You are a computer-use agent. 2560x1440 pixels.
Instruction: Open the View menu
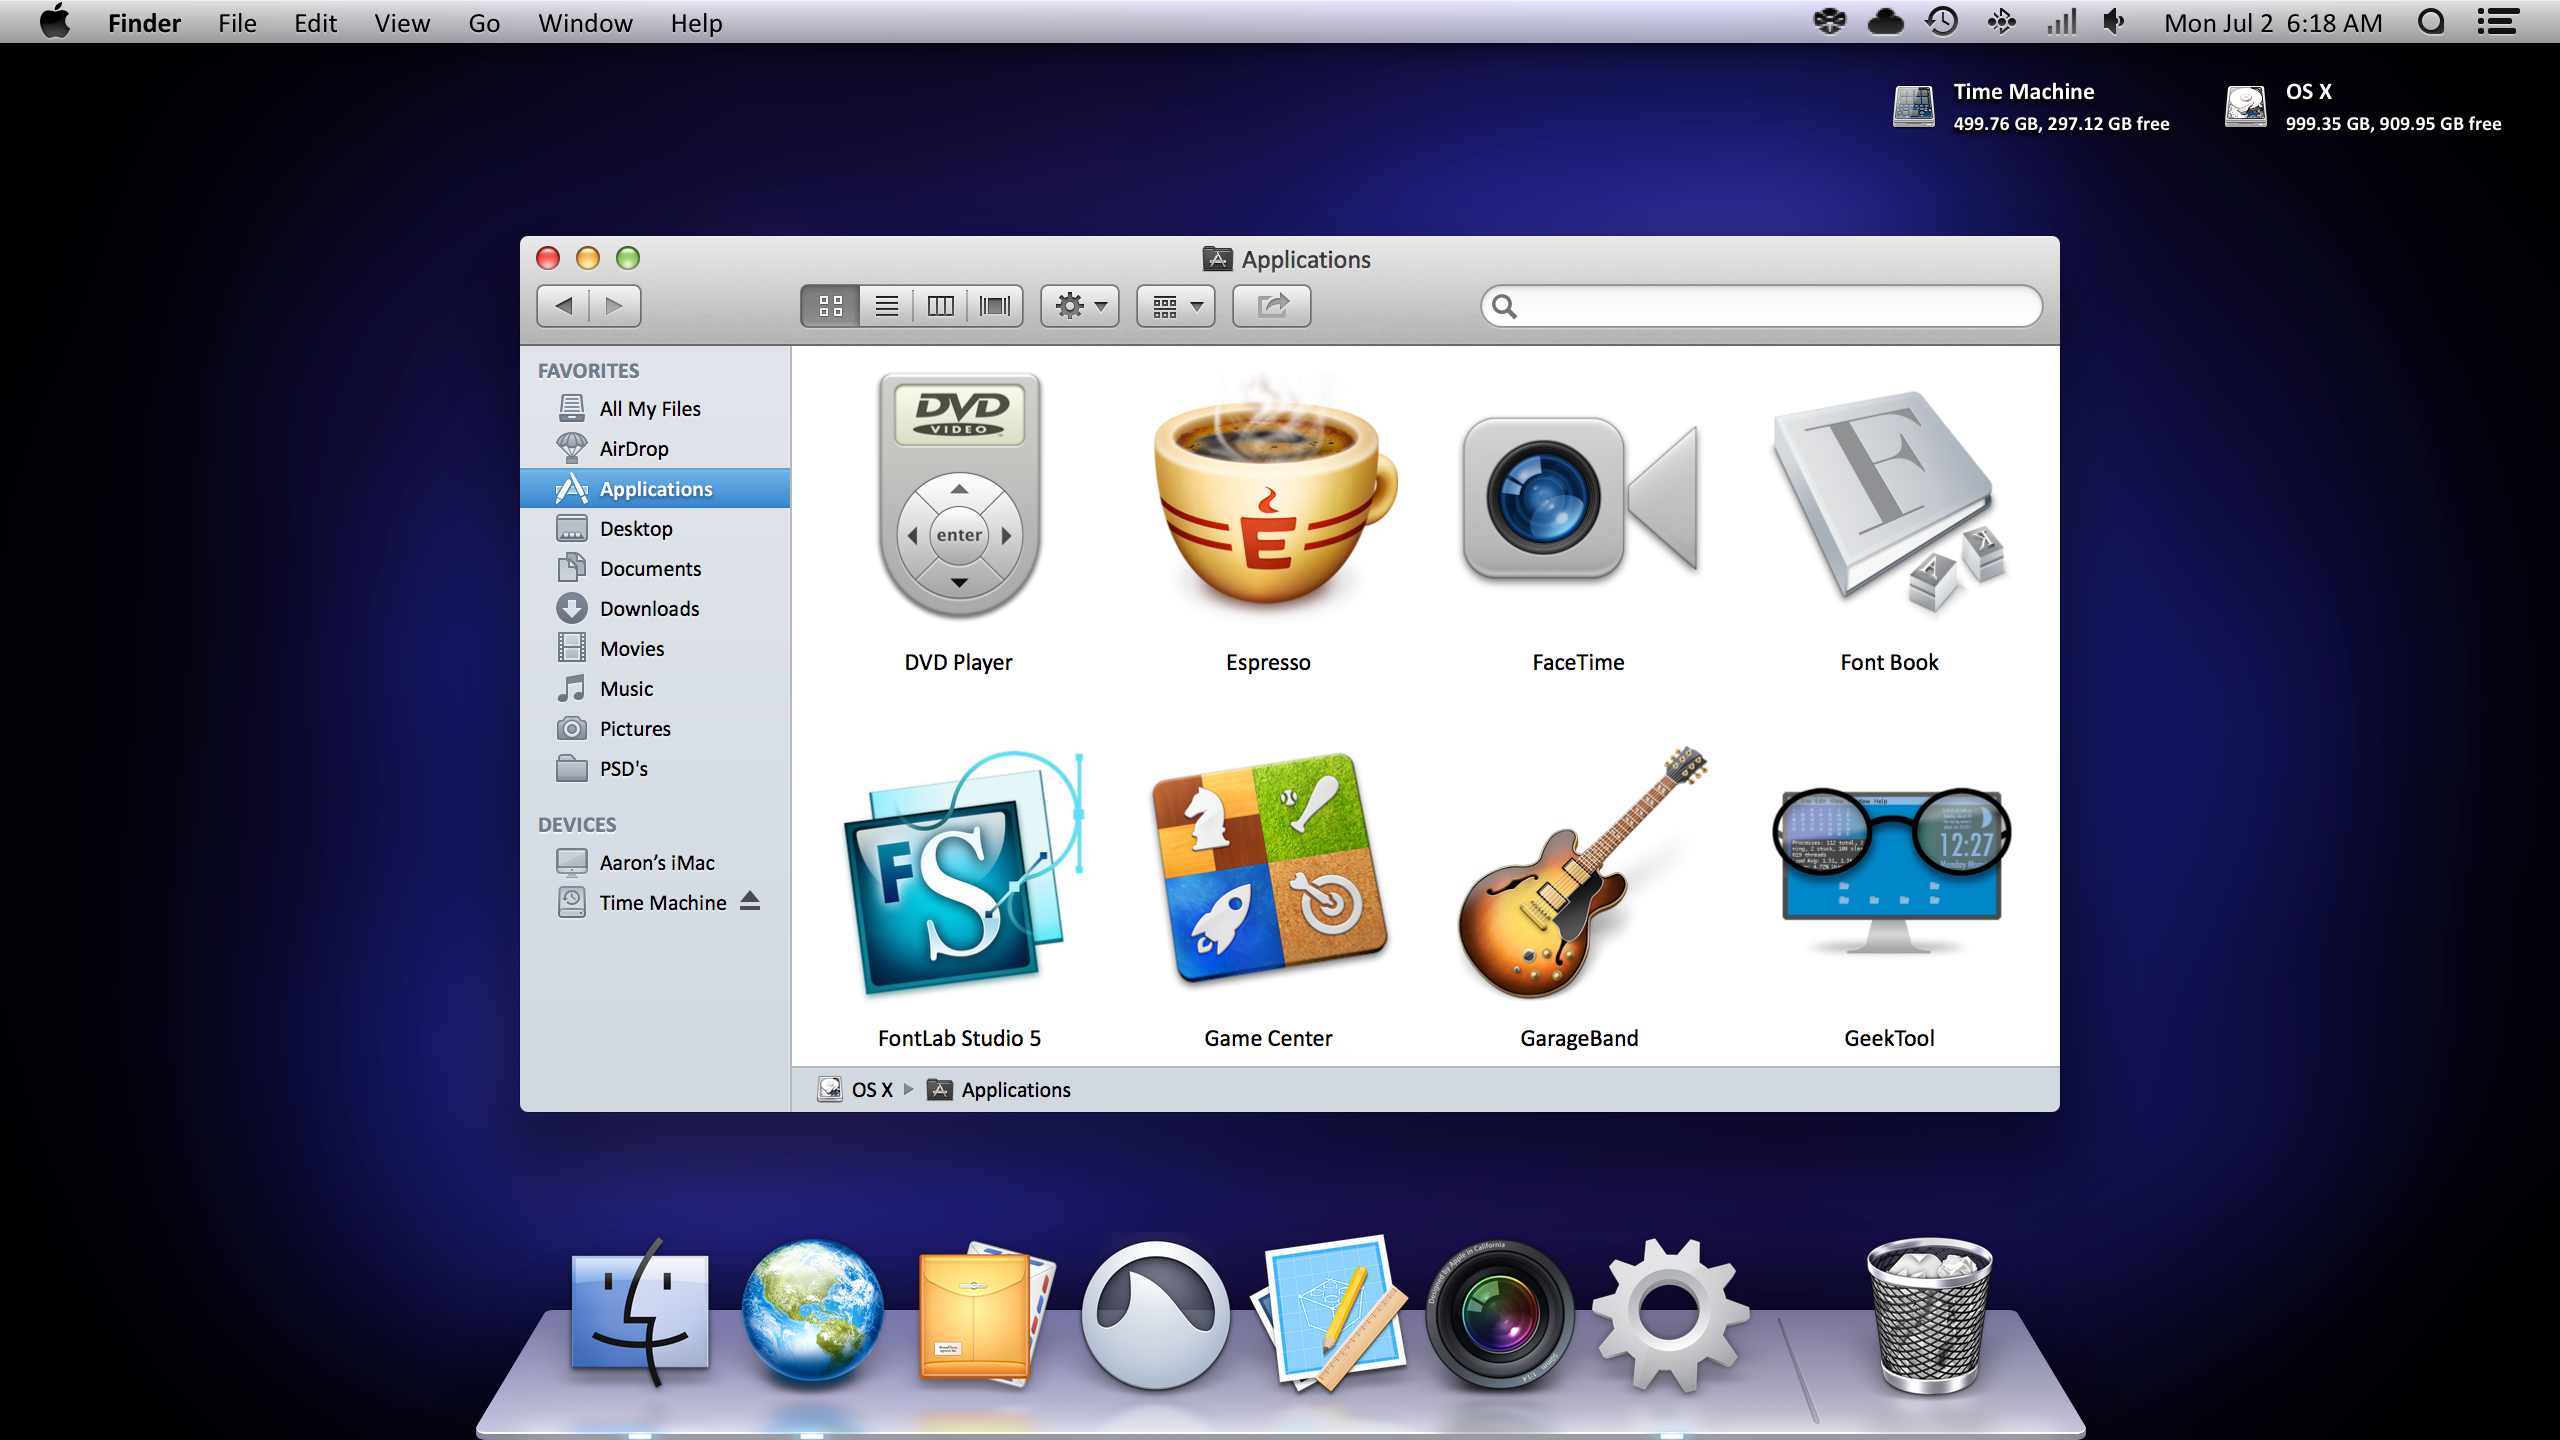coord(402,23)
